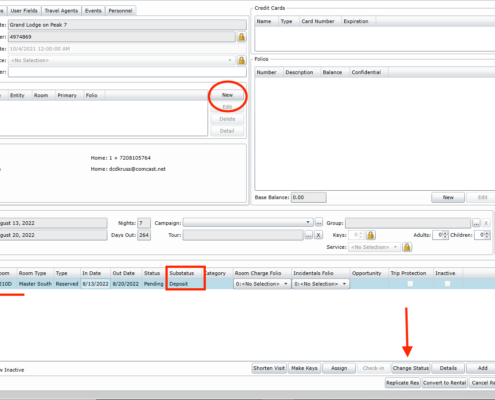Open Group browse ellipsis button
The width and height of the screenshot is (495, 400).
pos(476,223)
